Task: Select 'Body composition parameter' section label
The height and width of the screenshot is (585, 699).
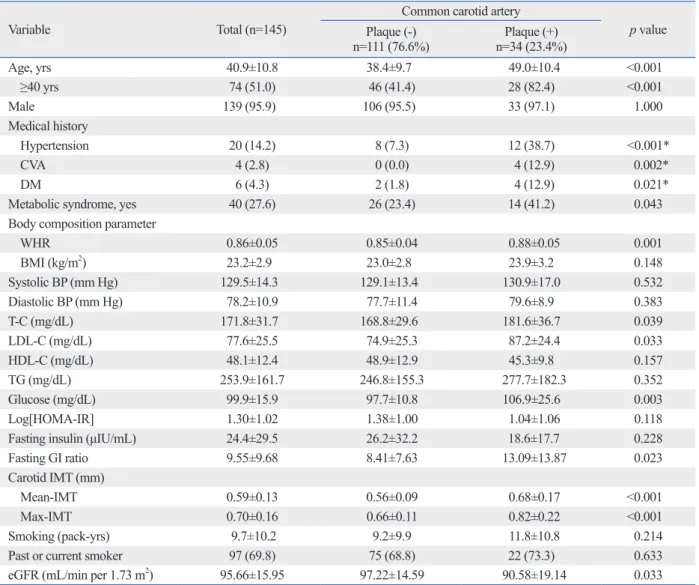Action: 82,224
